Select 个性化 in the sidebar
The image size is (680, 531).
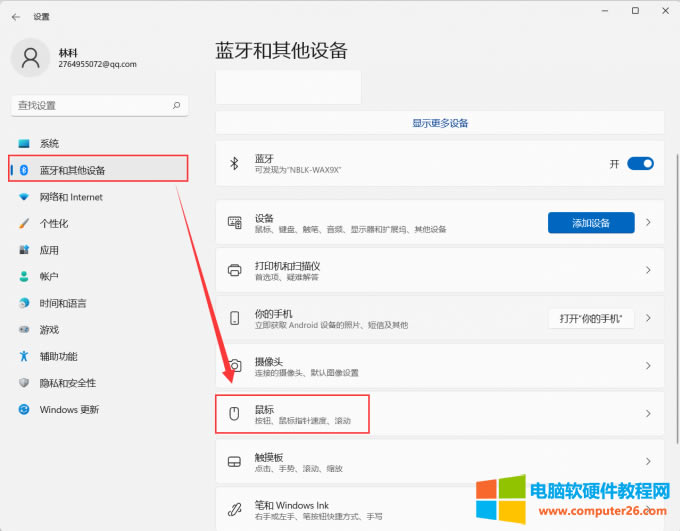click(54, 224)
